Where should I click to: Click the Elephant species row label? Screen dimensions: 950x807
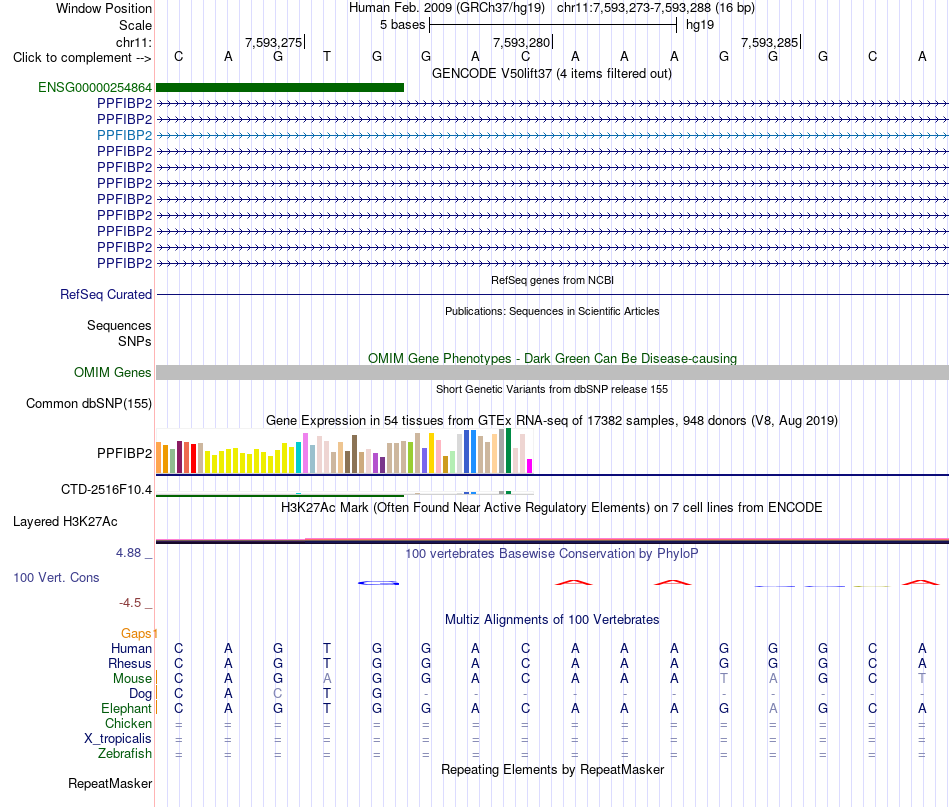point(126,708)
